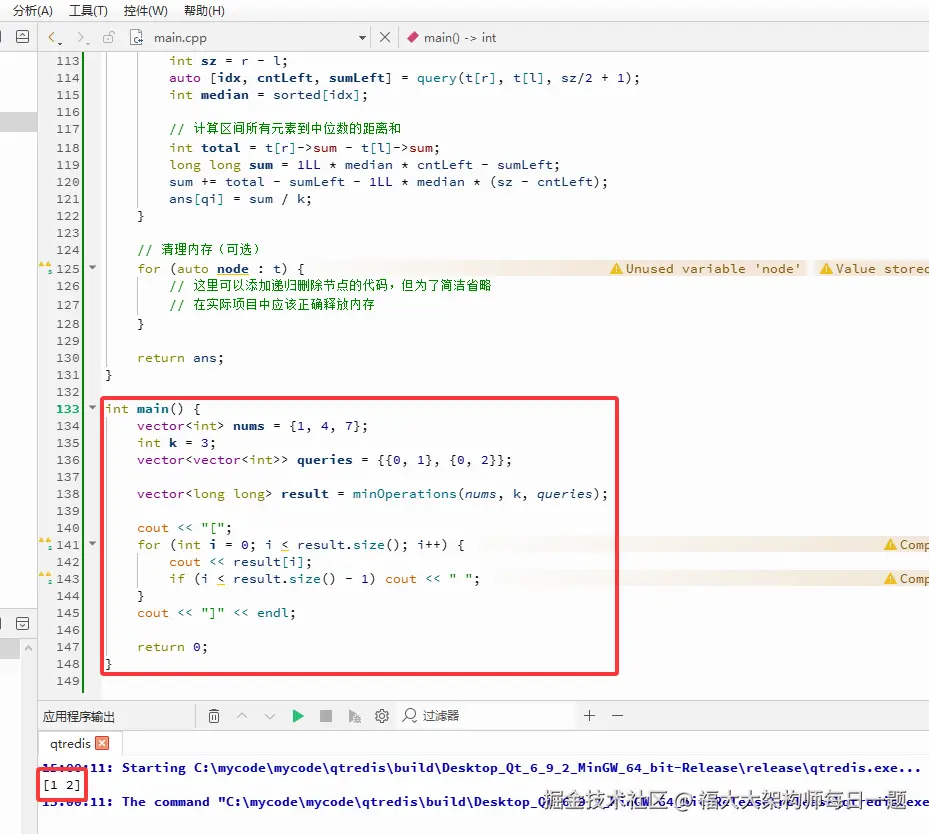Increase output font with plus button

pos(590,716)
